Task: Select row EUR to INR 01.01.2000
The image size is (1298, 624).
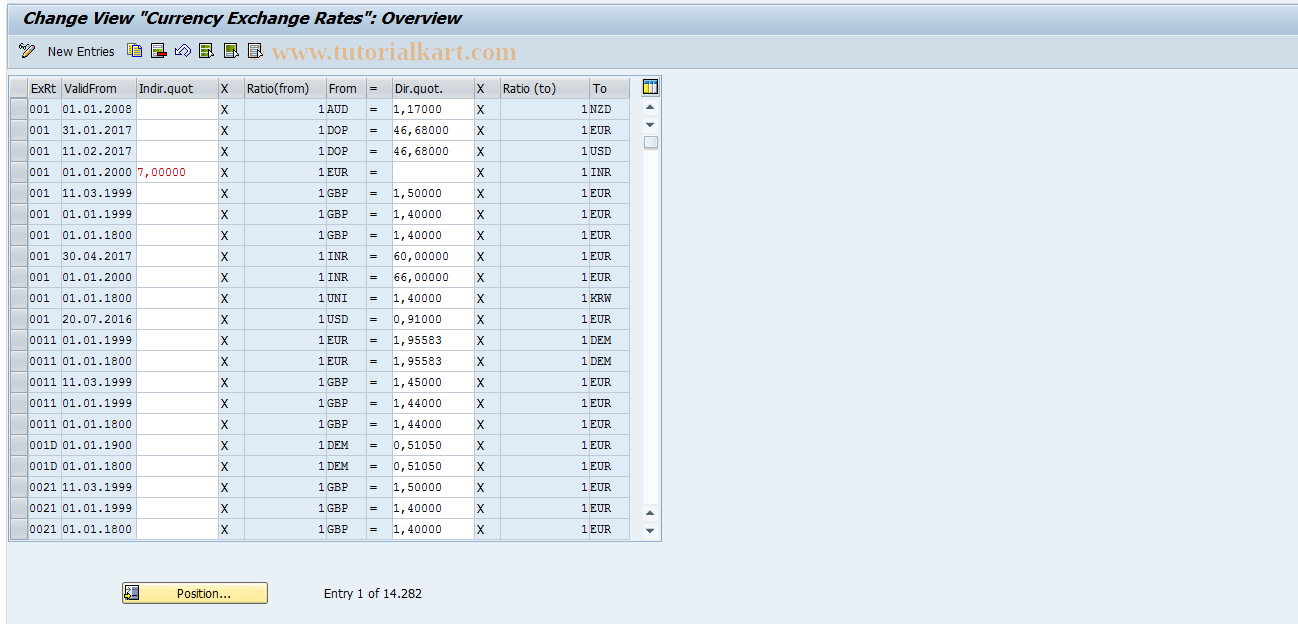Action: [19, 172]
